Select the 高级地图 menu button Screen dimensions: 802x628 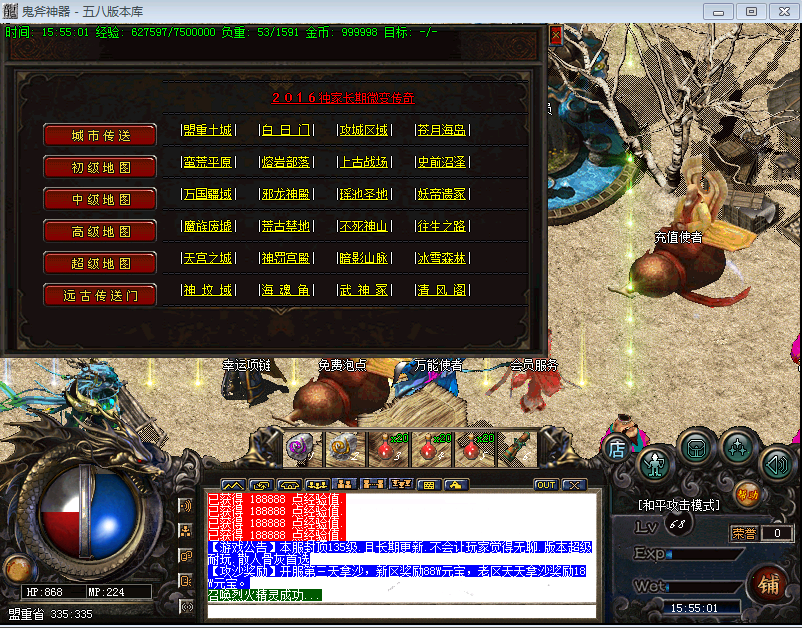point(100,232)
